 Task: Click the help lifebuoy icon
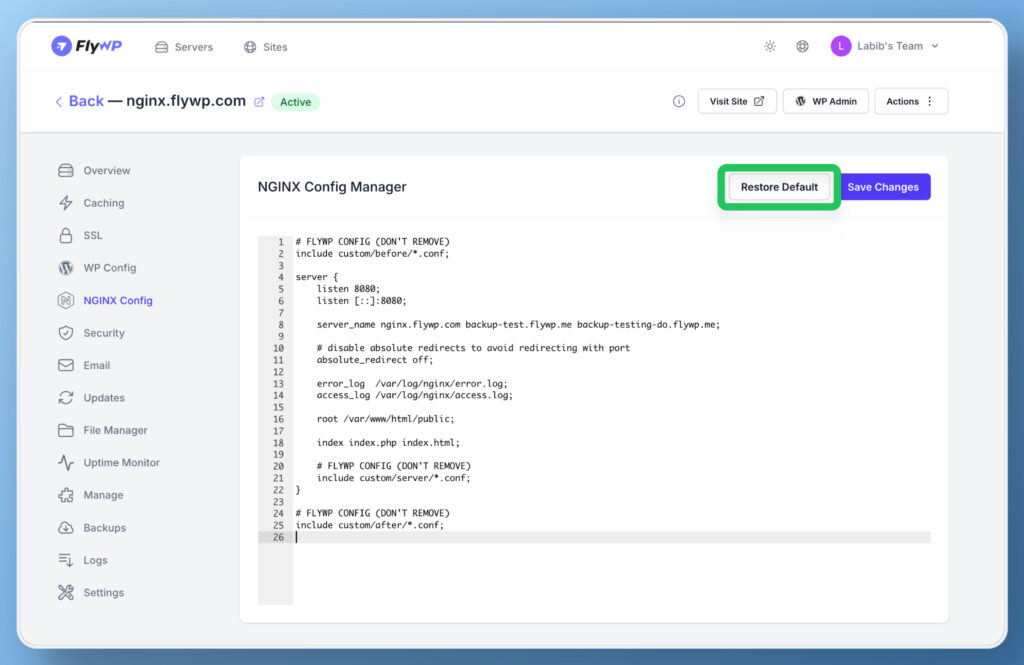pyautogui.click(x=802, y=46)
